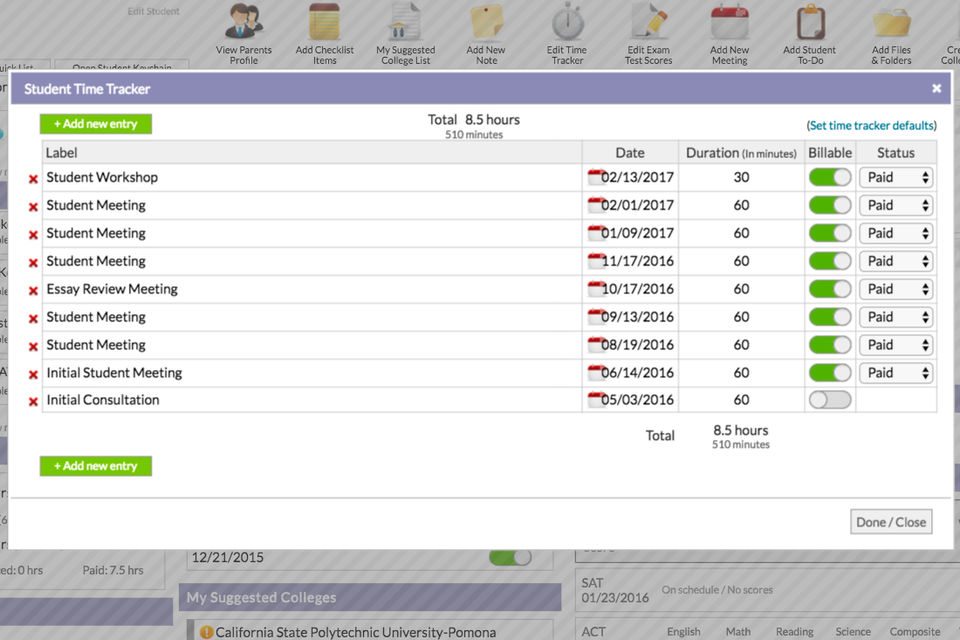Viewport: 960px width, 640px height.
Task: Click top Add new entry button
Action: click(96, 124)
